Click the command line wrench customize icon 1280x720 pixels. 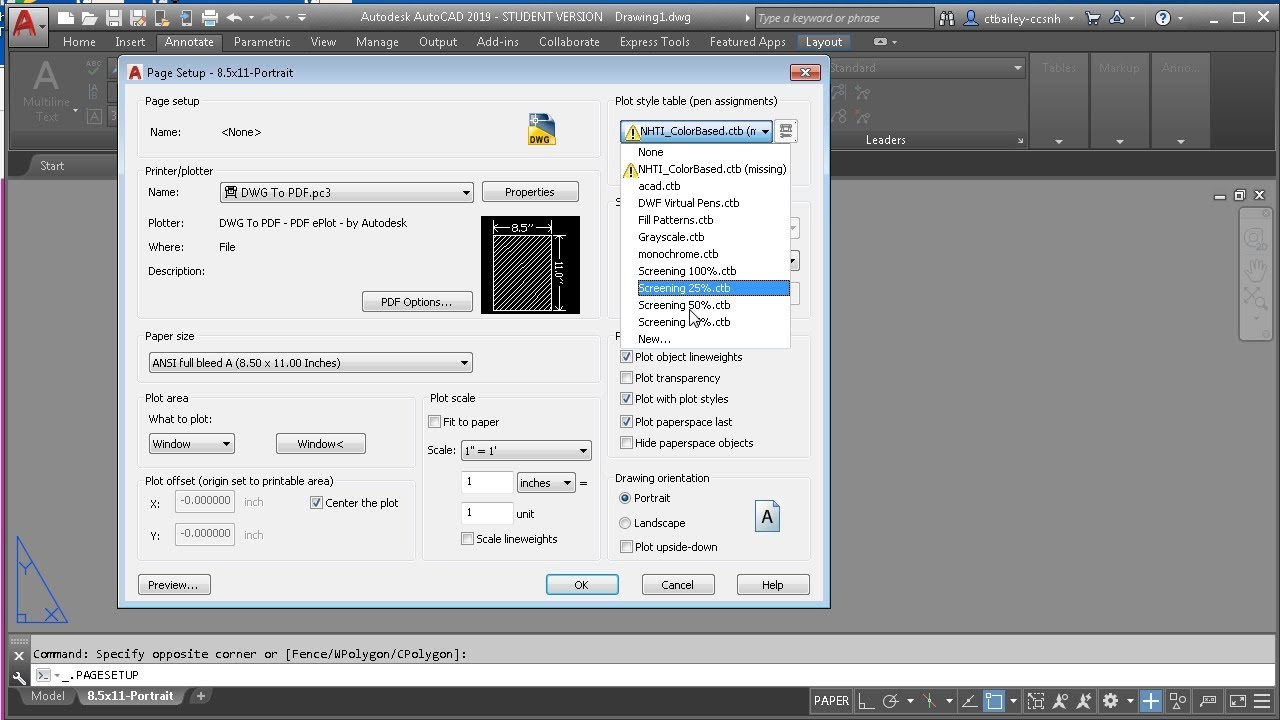18,676
